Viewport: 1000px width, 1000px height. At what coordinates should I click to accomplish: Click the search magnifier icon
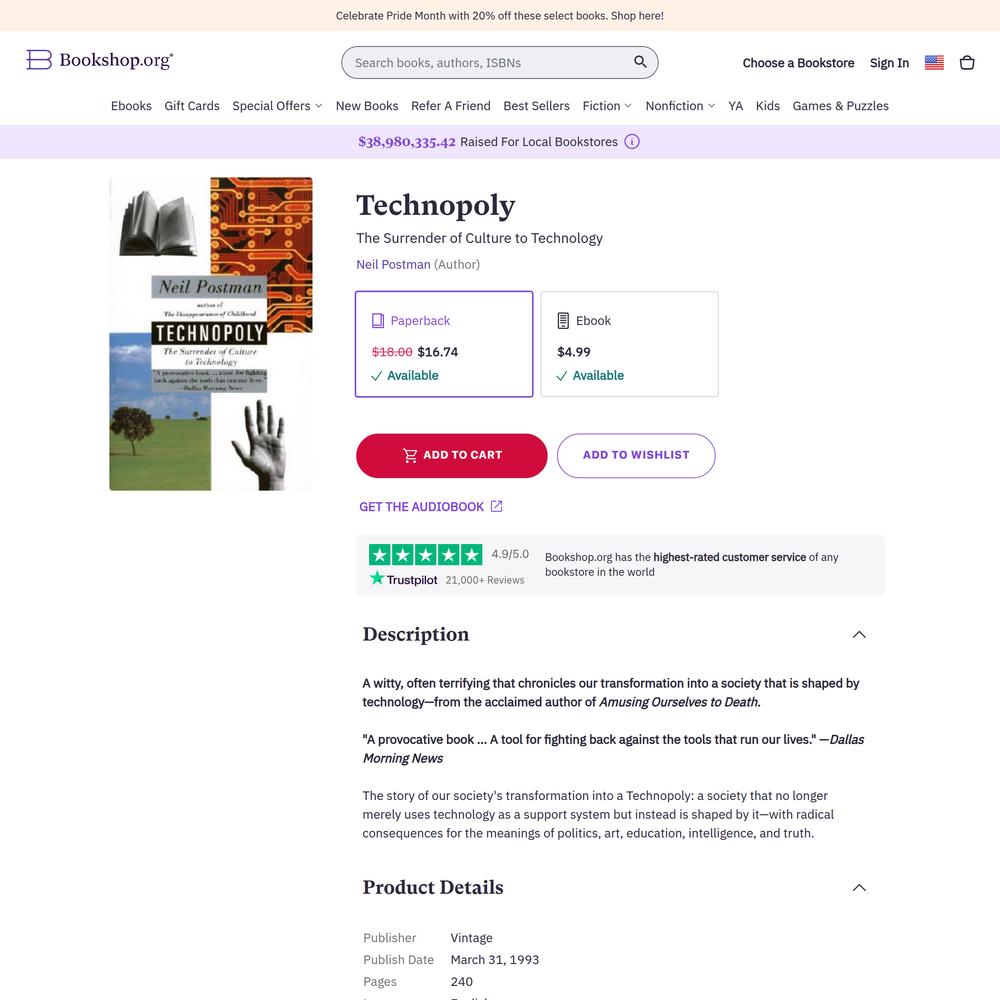[640, 62]
